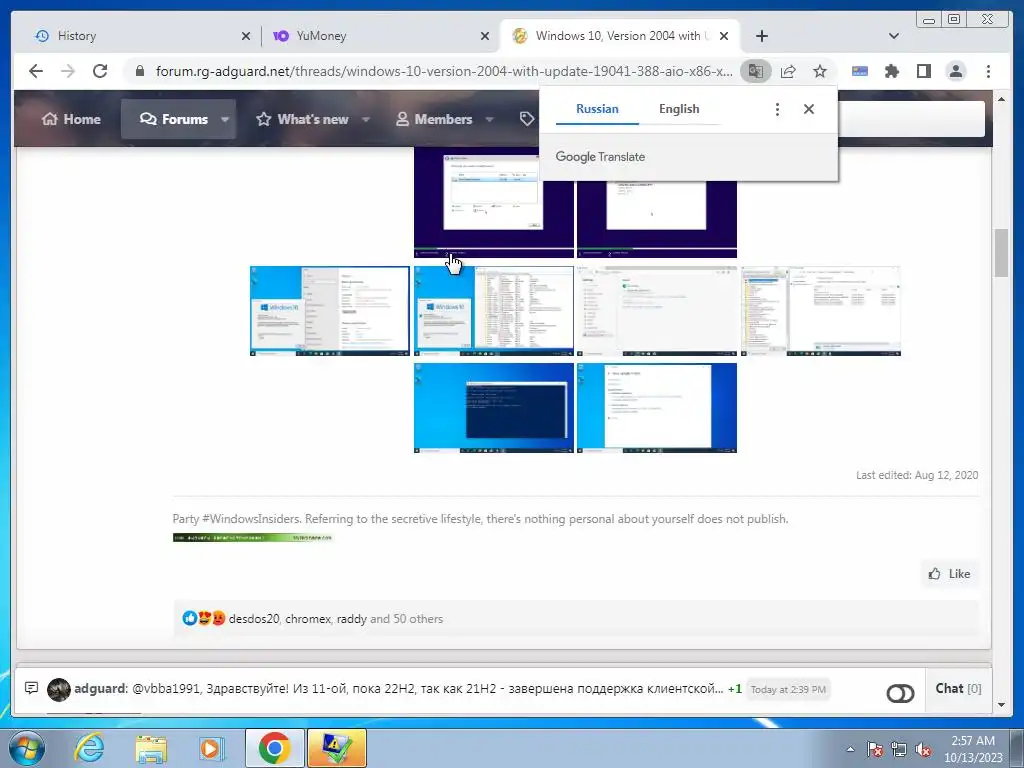Image resolution: width=1024 pixels, height=768 pixels.
Task: Click the share page icon
Action: (x=788, y=71)
